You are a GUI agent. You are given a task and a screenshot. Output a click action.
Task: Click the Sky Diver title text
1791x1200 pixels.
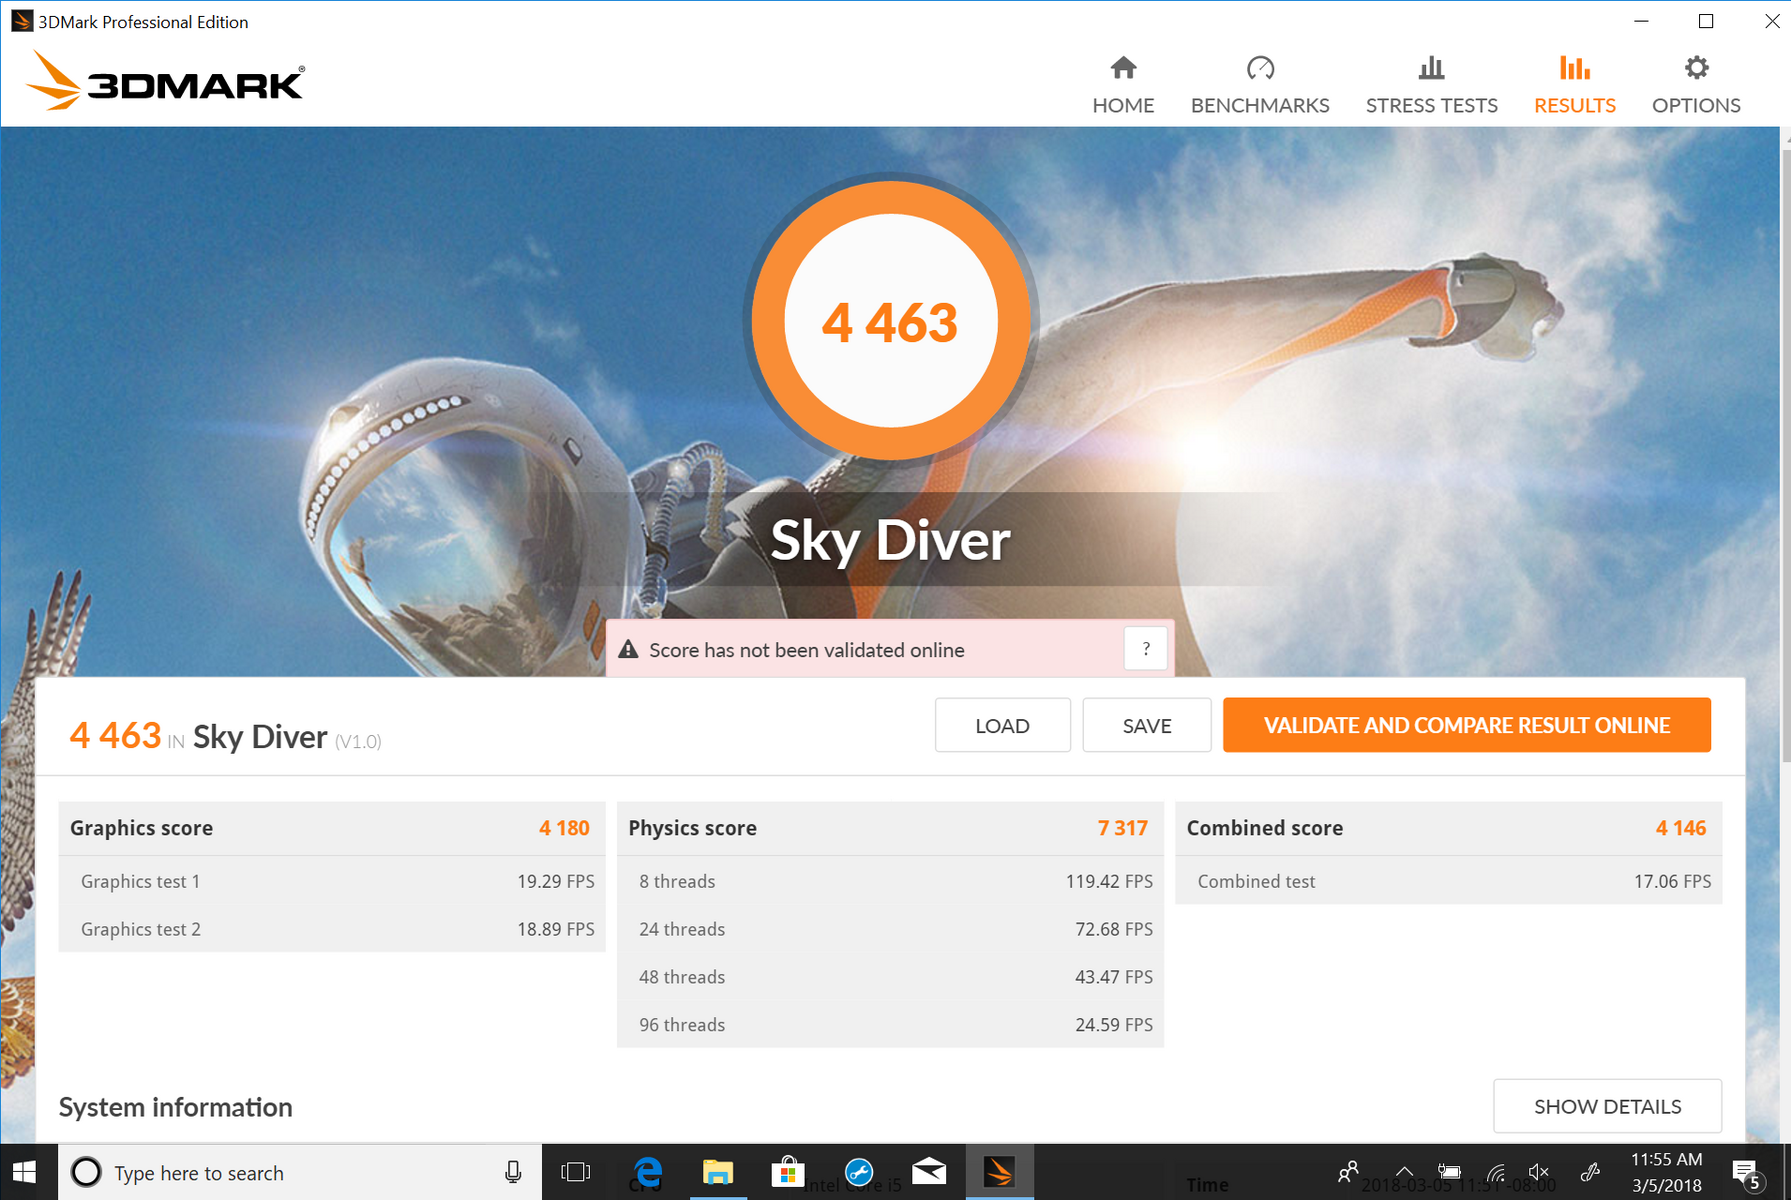(x=890, y=540)
